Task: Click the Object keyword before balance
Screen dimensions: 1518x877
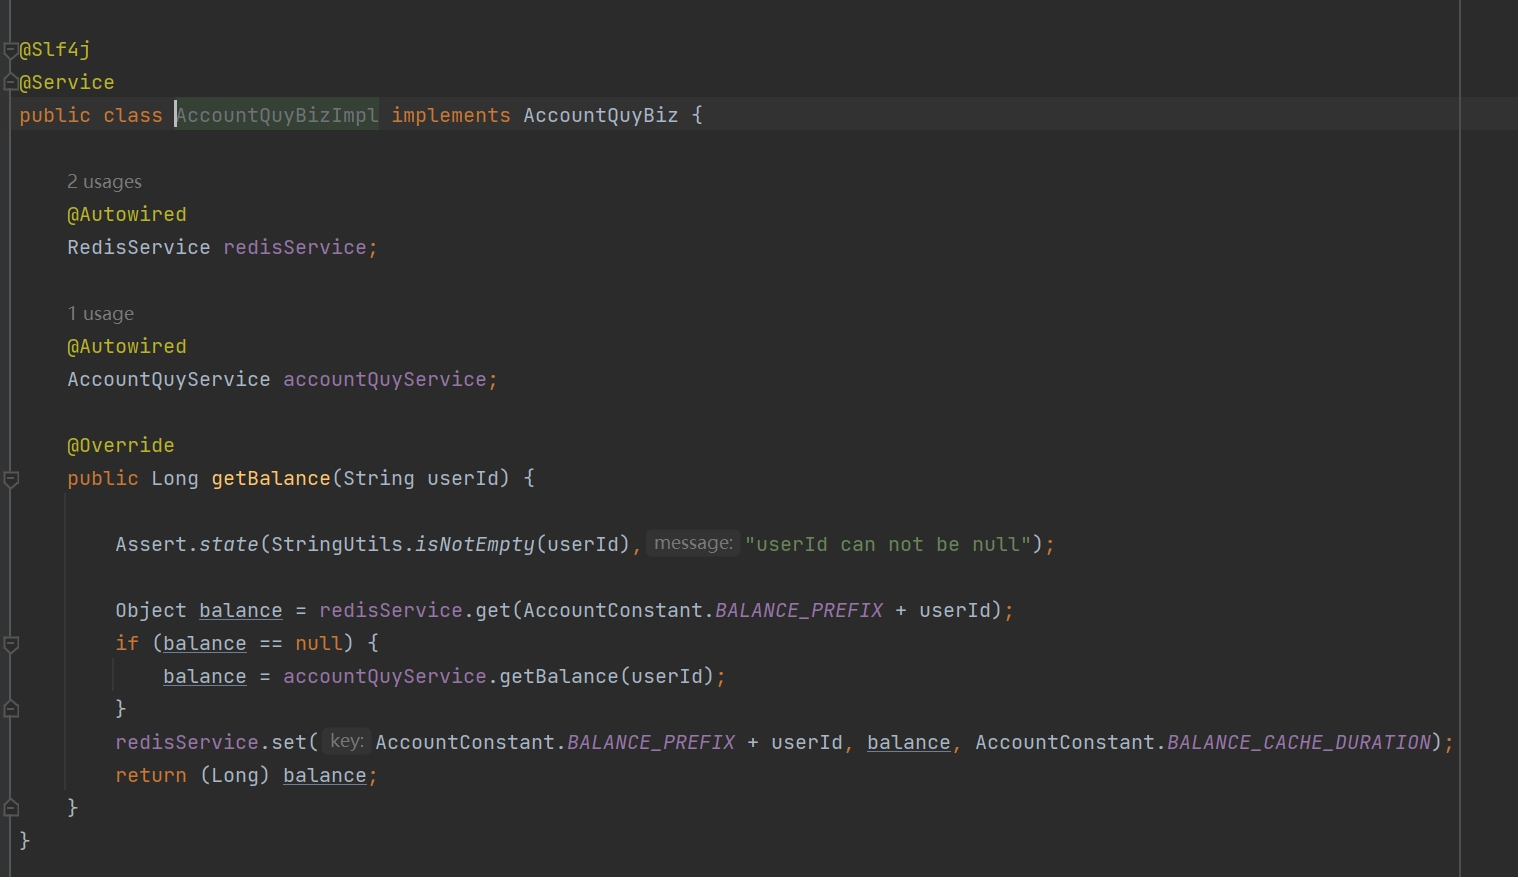Action: (x=151, y=611)
